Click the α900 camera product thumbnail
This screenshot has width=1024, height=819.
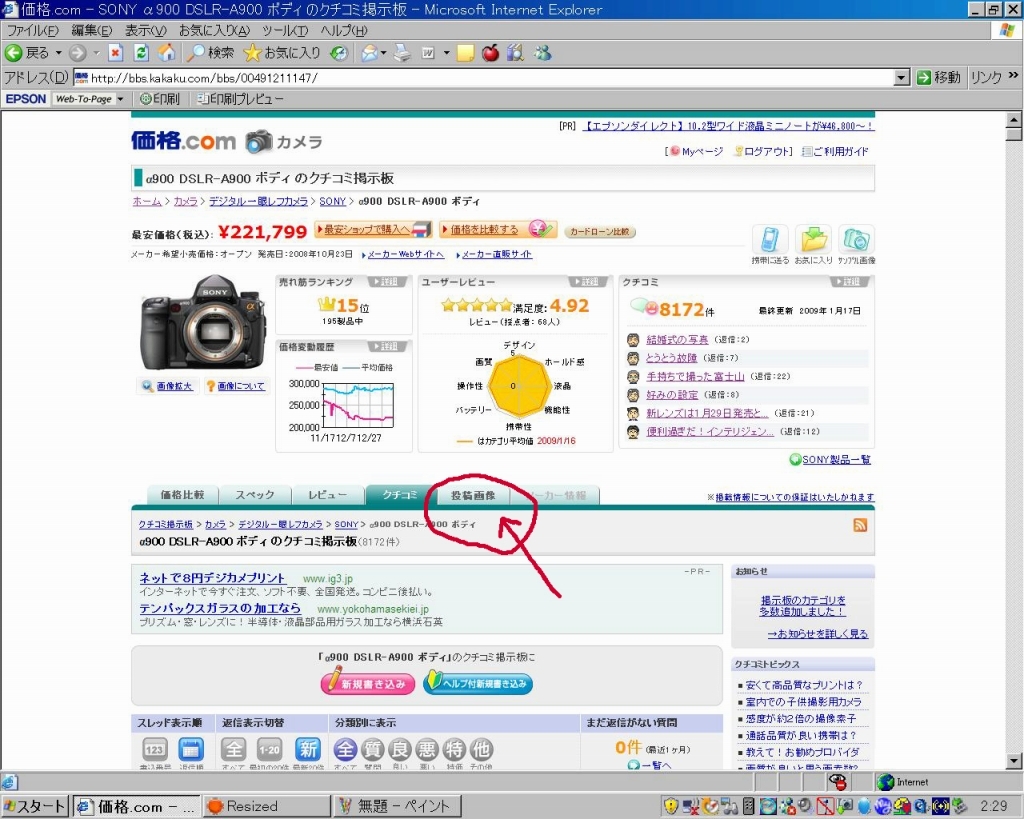203,323
